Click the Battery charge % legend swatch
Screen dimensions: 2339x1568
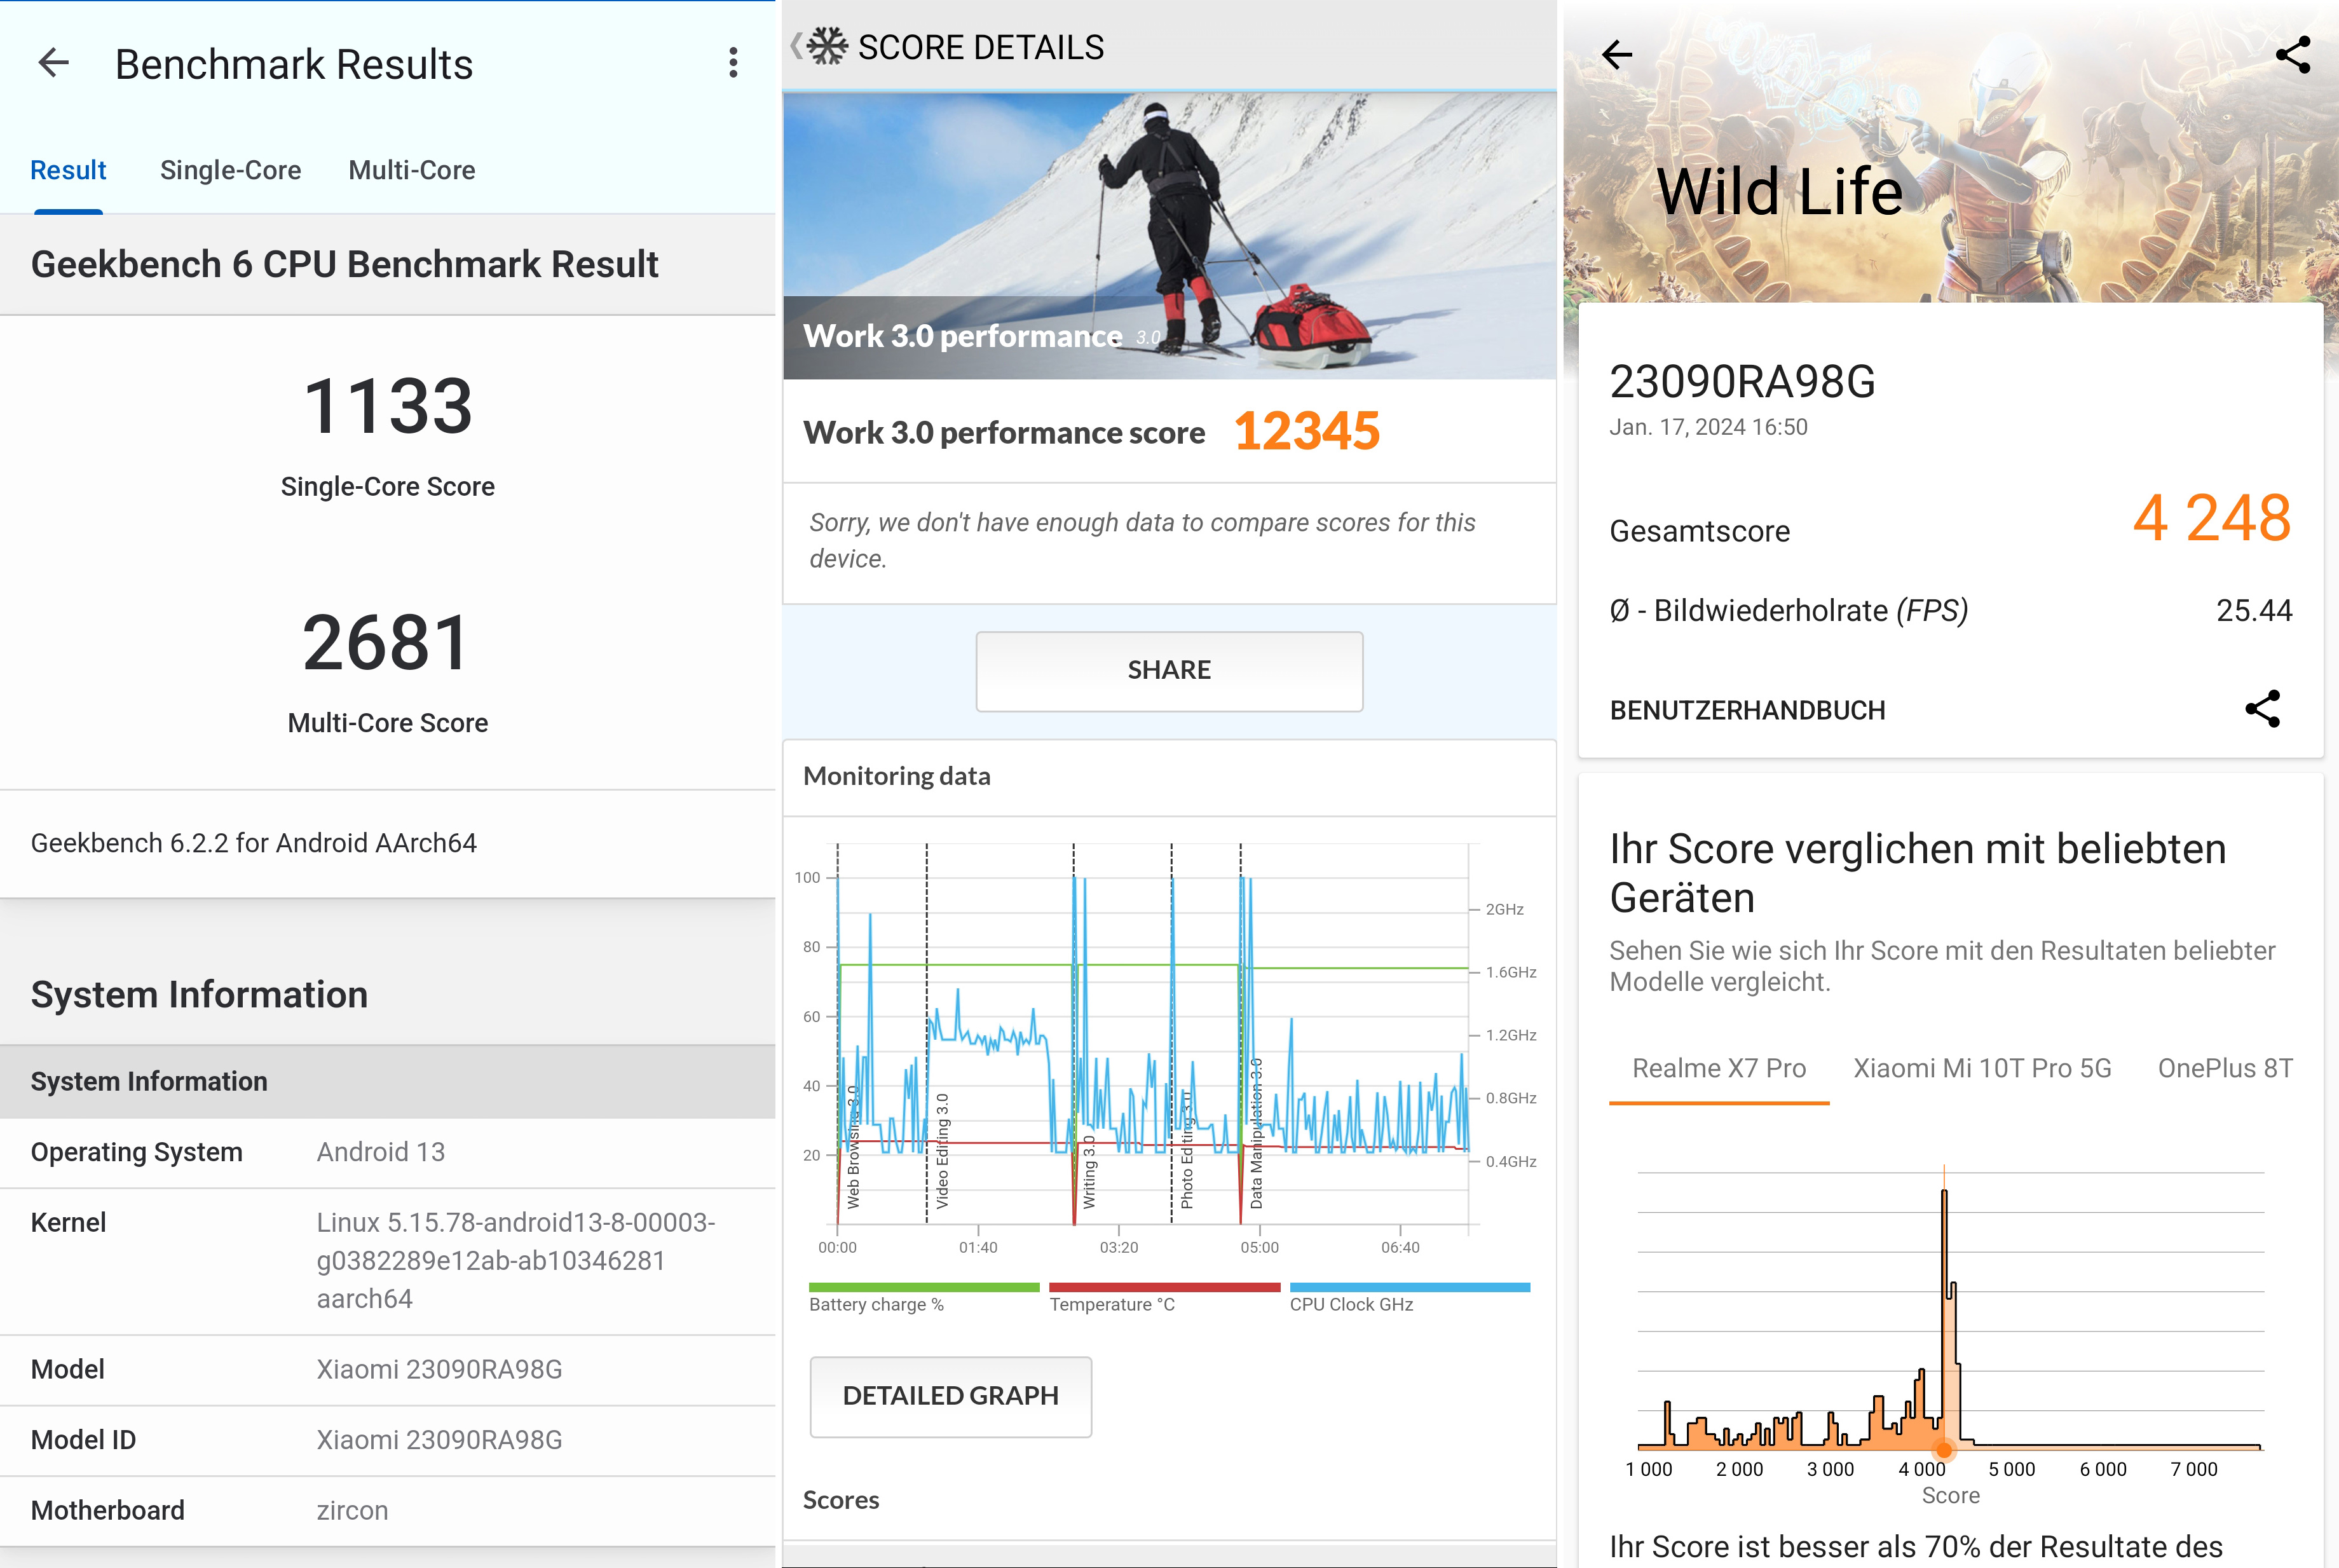[x=923, y=1288]
